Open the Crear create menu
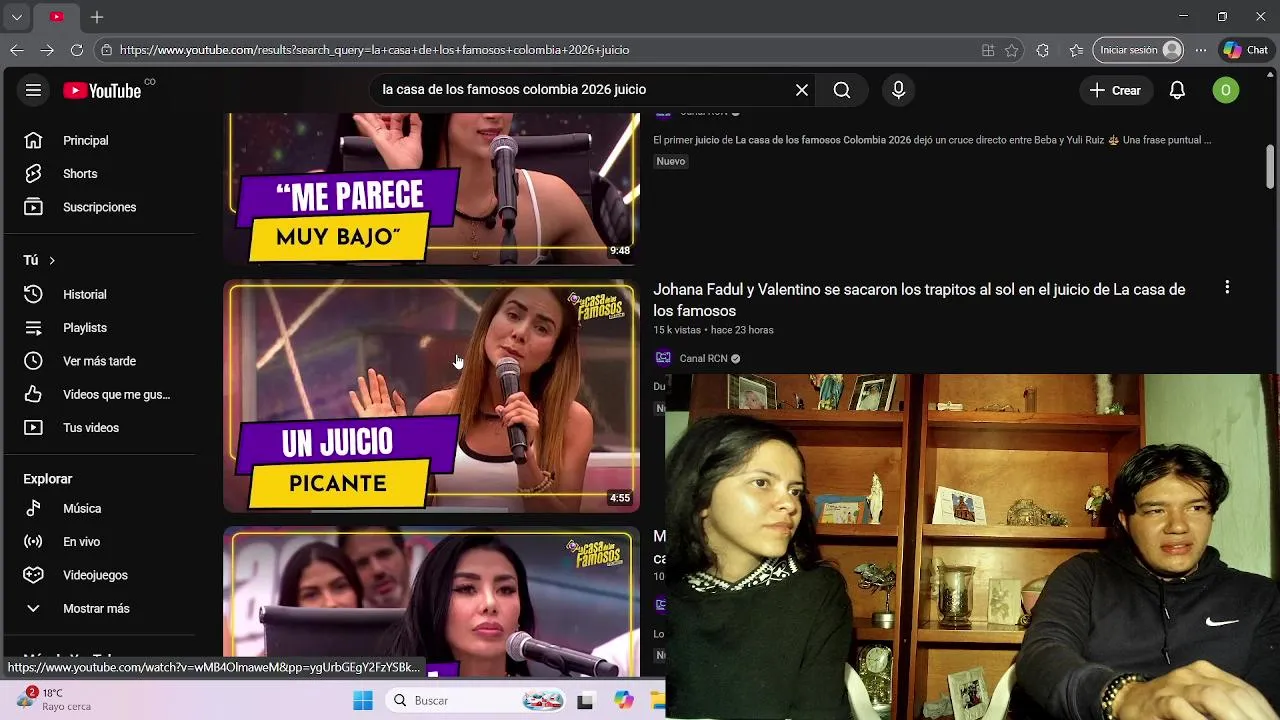 1115,90
